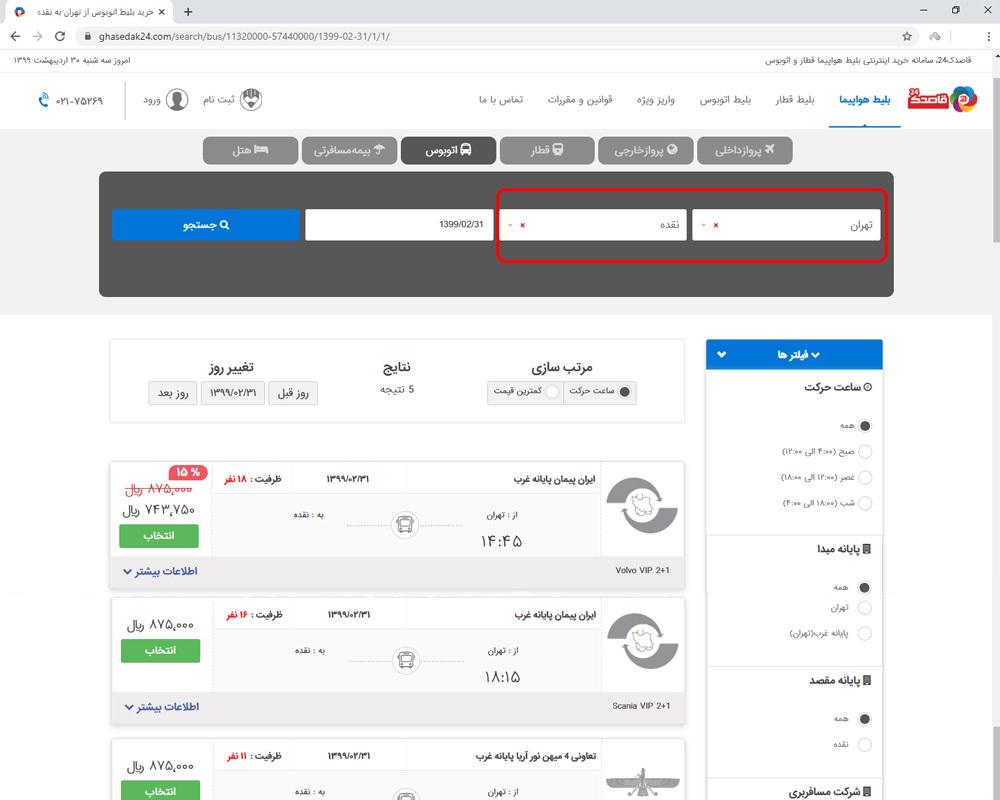Click the phone support icon
The height and width of the screenshot is (800, 1000).
pyautogui.click(x=44, y=100)
